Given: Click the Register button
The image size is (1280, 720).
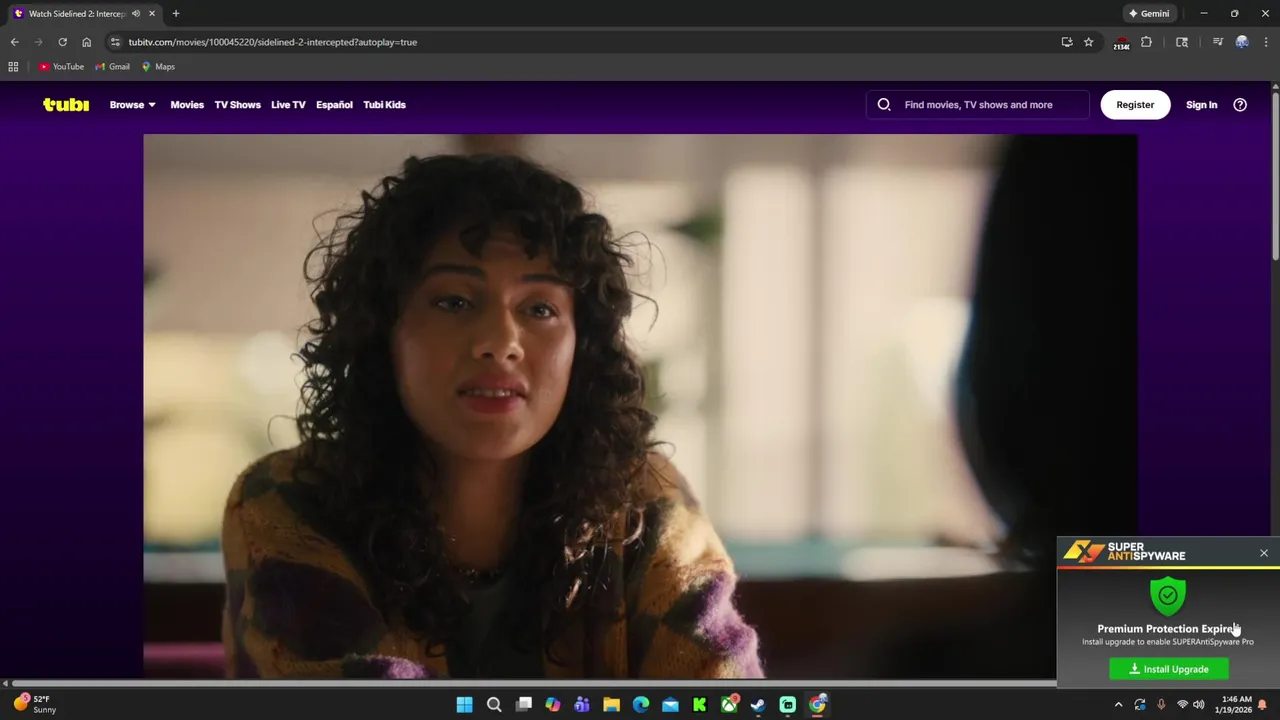Looking at the screenshot, I should [x=1135, y=104].
